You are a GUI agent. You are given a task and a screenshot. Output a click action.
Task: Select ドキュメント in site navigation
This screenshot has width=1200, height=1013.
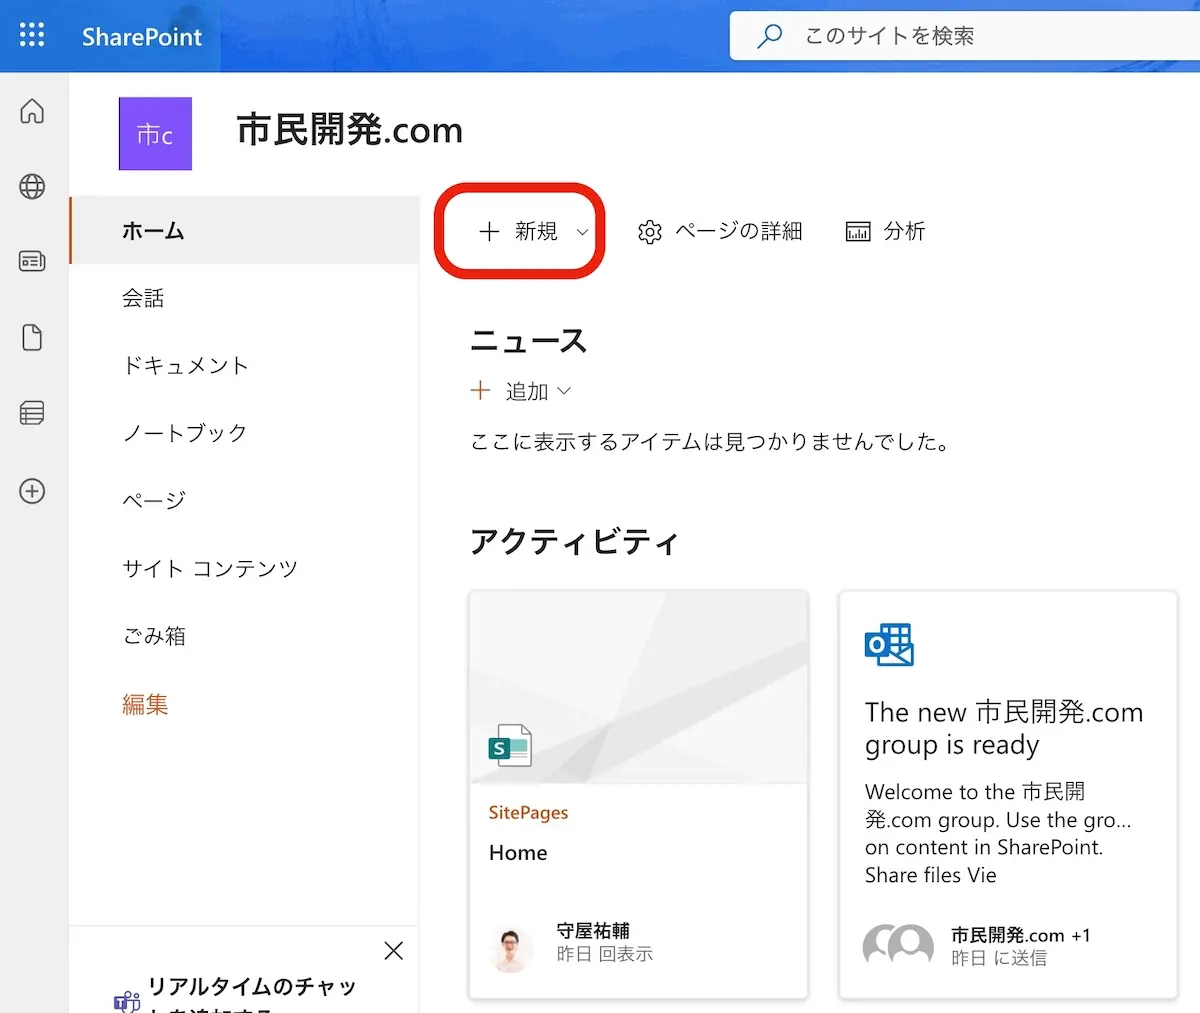click(x=185, y=366)
